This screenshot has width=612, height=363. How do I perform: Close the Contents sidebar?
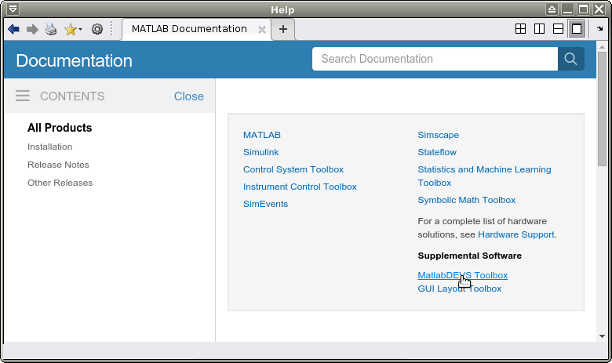pyautogui.click(x=189, y=96)
